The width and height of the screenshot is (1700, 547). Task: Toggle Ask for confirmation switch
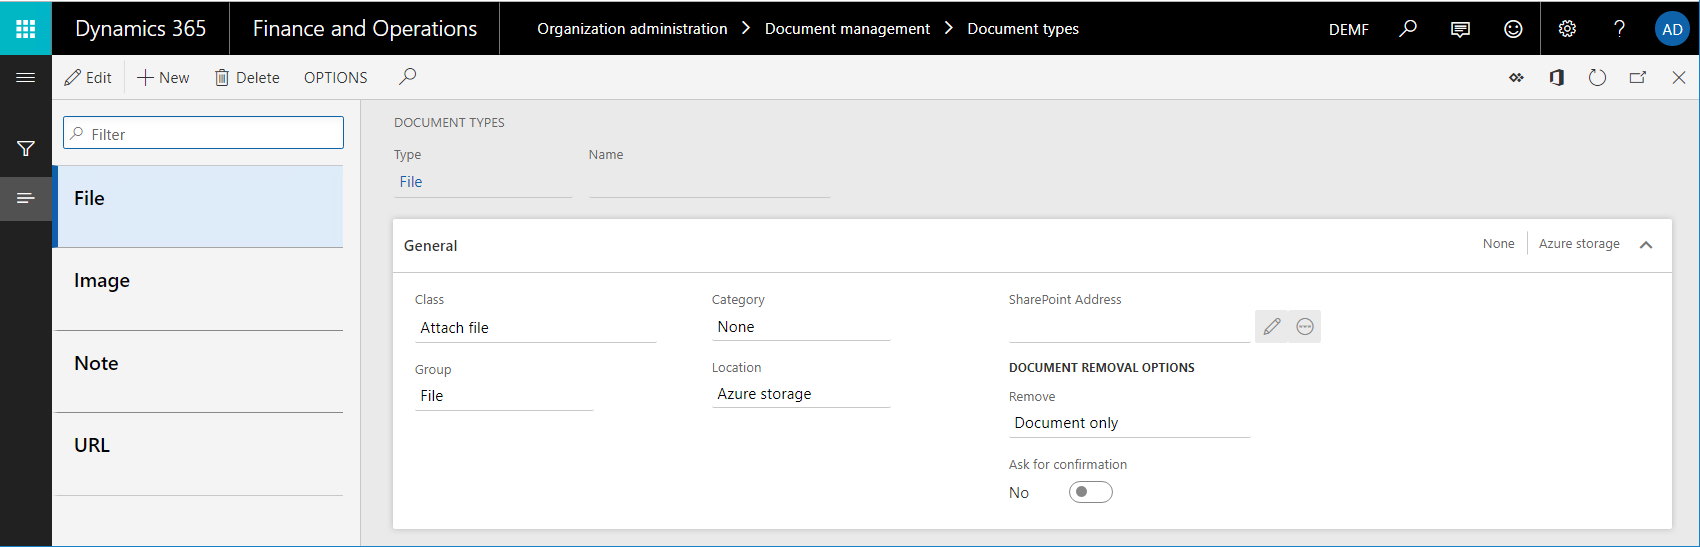[1090, 492]
